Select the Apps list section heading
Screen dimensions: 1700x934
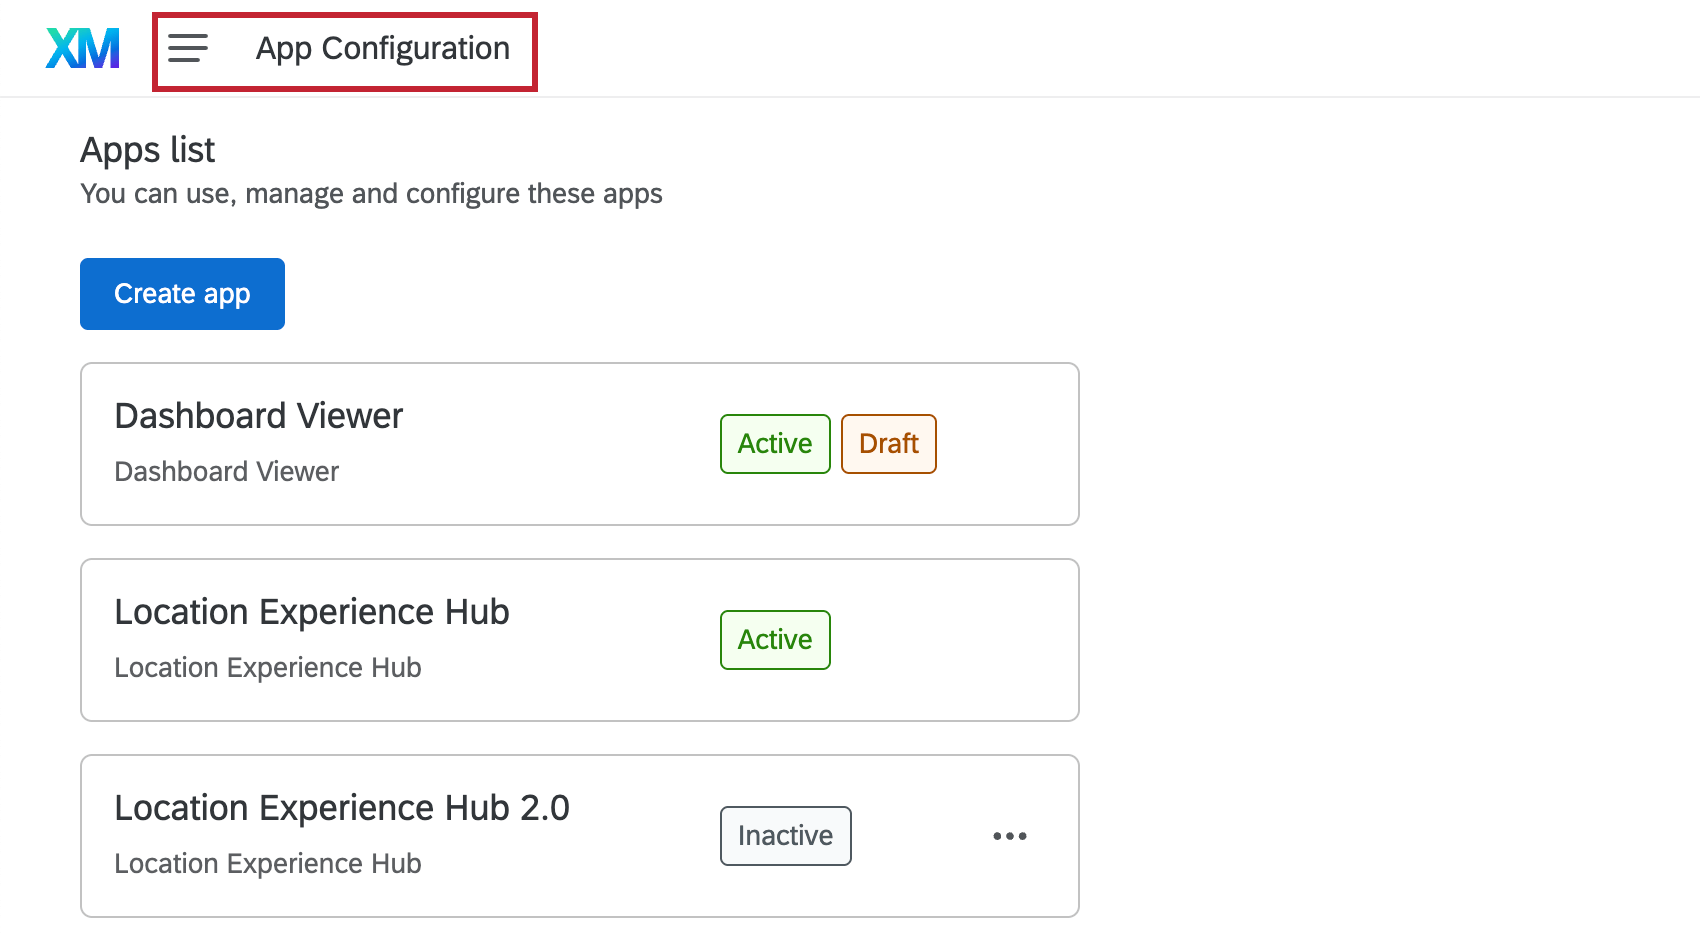[x=147, y=149]
